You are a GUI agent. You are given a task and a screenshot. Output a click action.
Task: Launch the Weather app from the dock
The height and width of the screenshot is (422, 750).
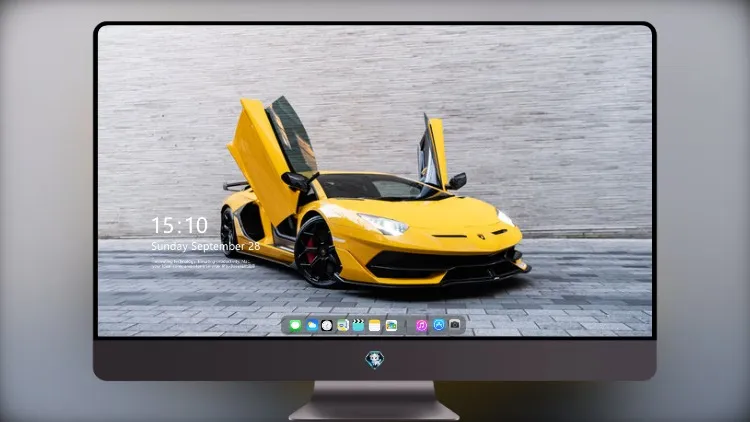click(x=311, y=325)
